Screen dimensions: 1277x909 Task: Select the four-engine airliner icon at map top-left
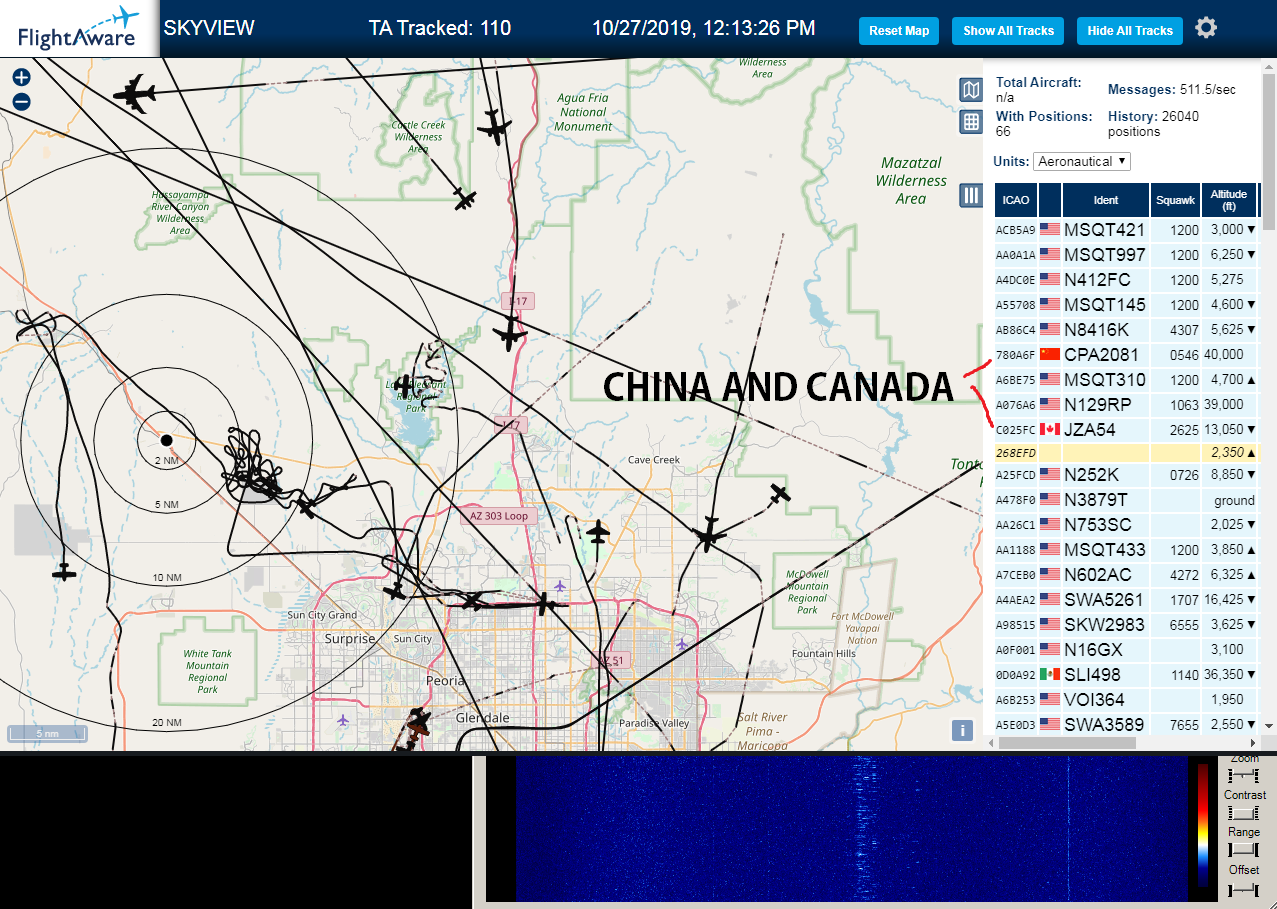134,95
